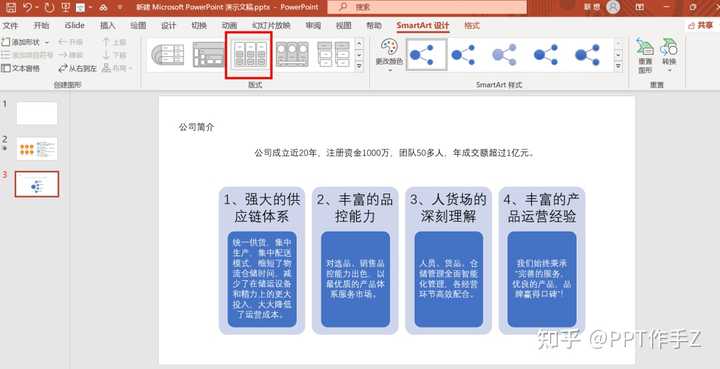Click blue box starting 人员、货品

click(x=449, y=279)
